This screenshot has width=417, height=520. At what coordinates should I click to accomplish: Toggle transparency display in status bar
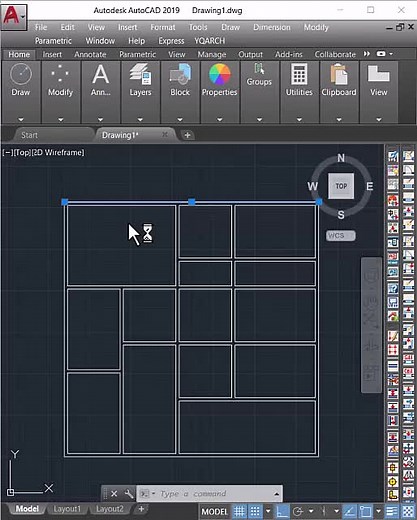tap(408, 511)
